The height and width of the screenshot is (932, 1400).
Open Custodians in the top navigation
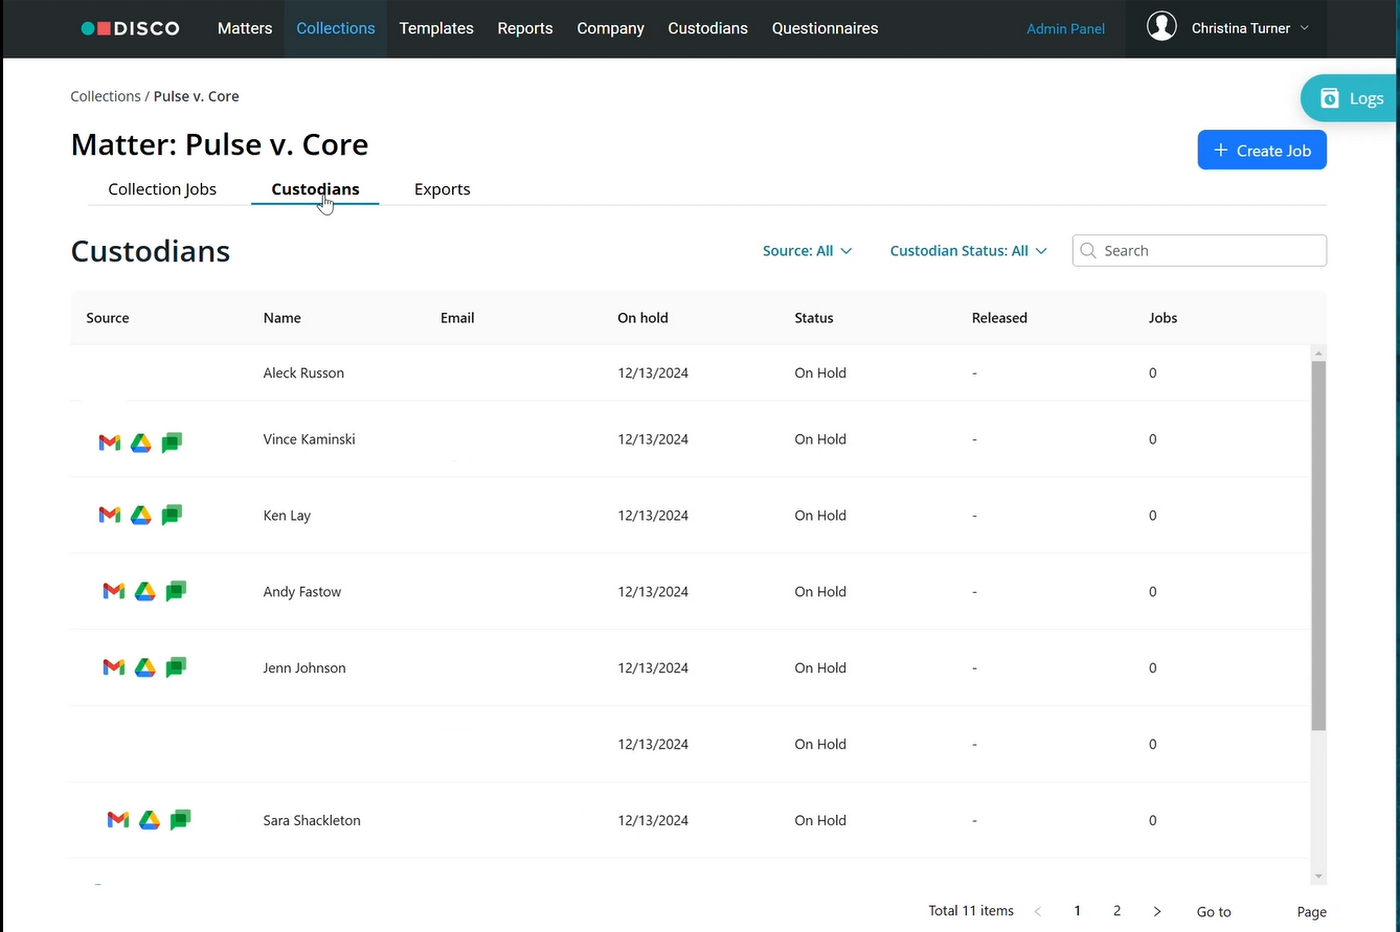708,28
